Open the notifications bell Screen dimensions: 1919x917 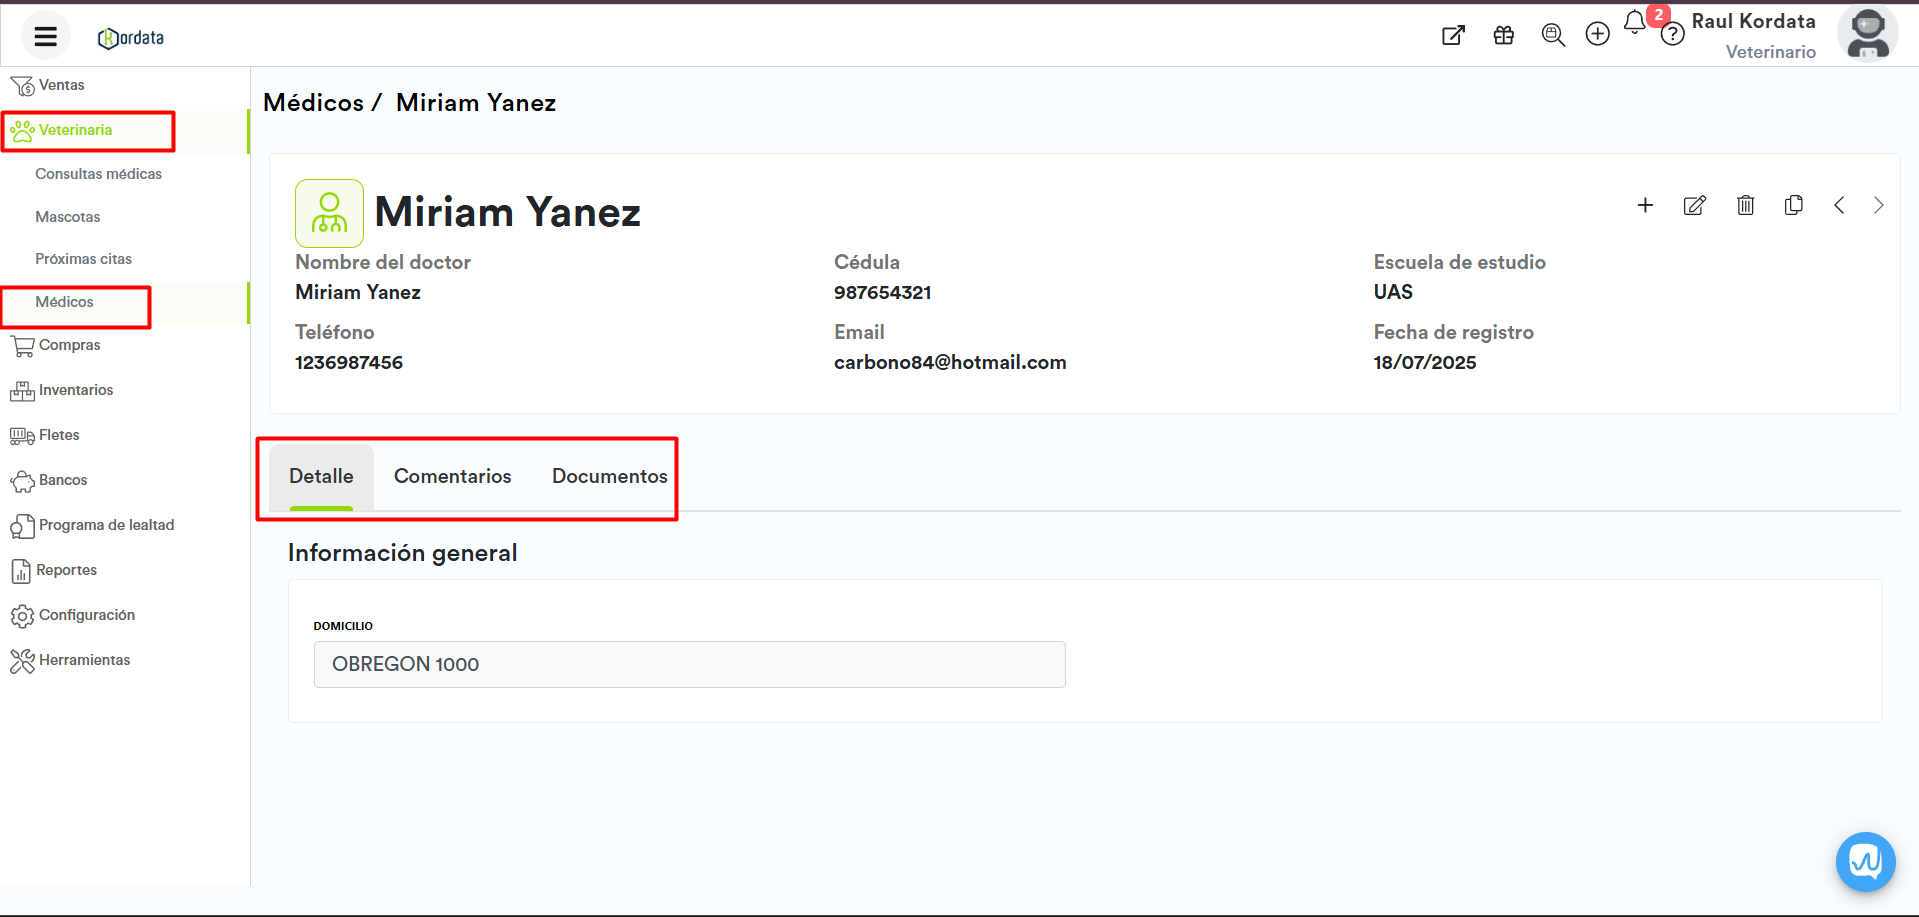(1634, 23)
